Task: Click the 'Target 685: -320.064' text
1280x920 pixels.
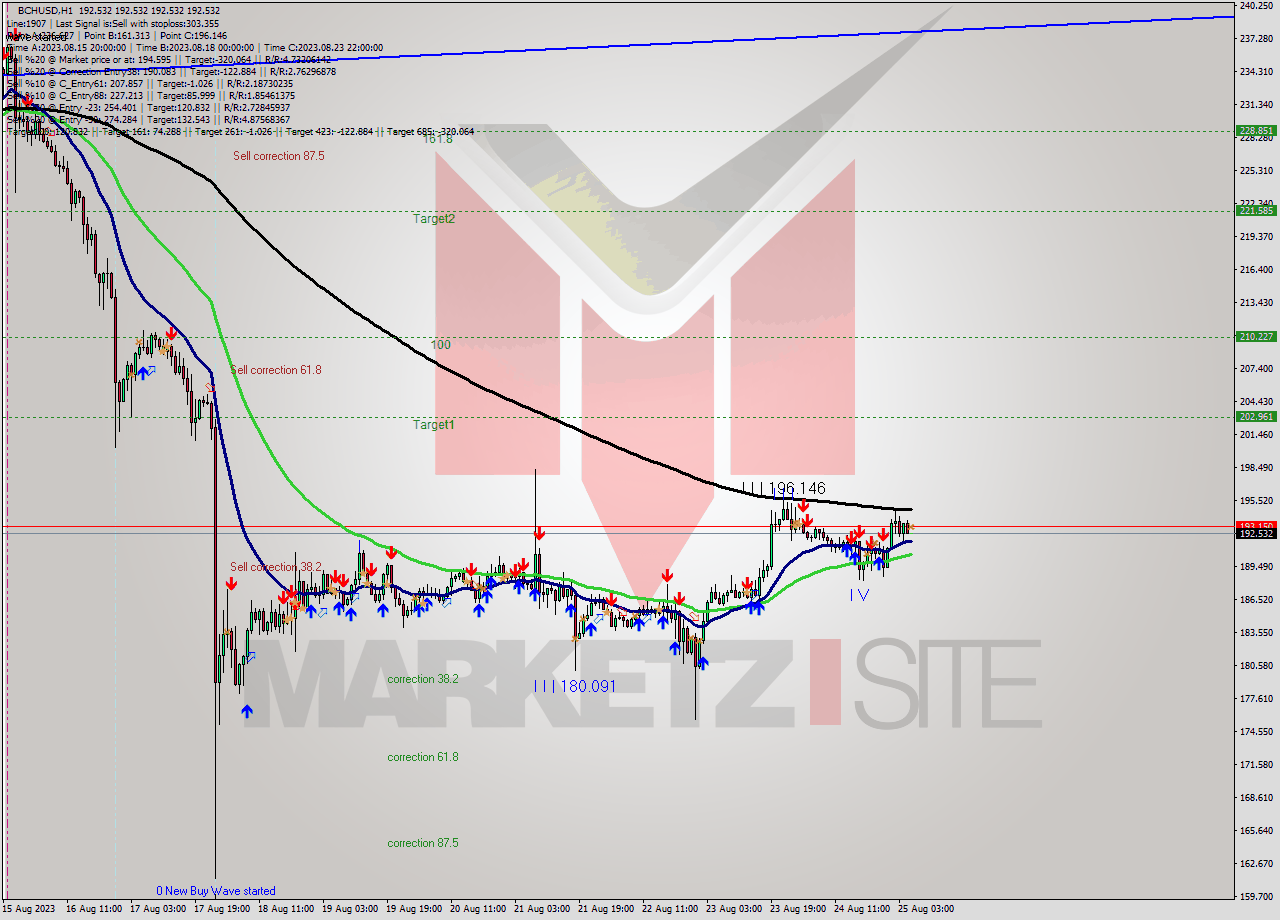Action: (430, 131)
